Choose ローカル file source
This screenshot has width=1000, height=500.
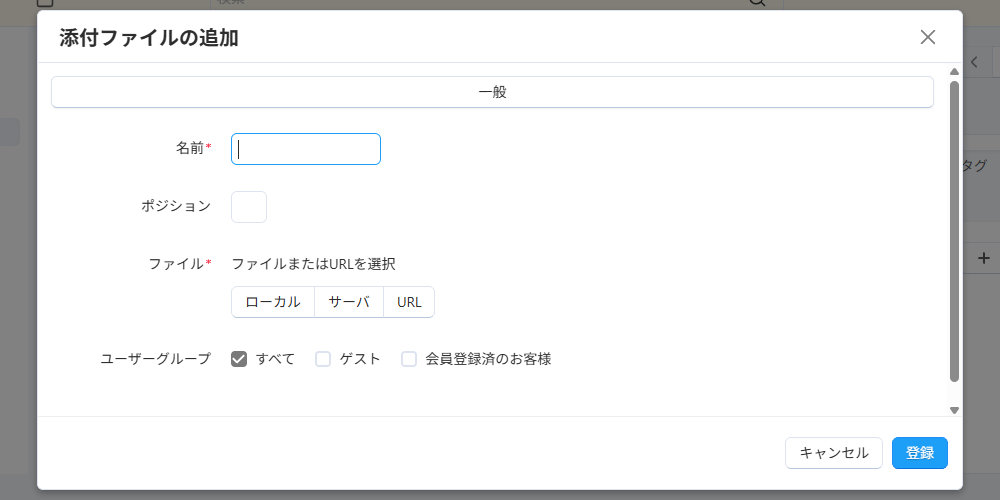[x=273, y=302]
